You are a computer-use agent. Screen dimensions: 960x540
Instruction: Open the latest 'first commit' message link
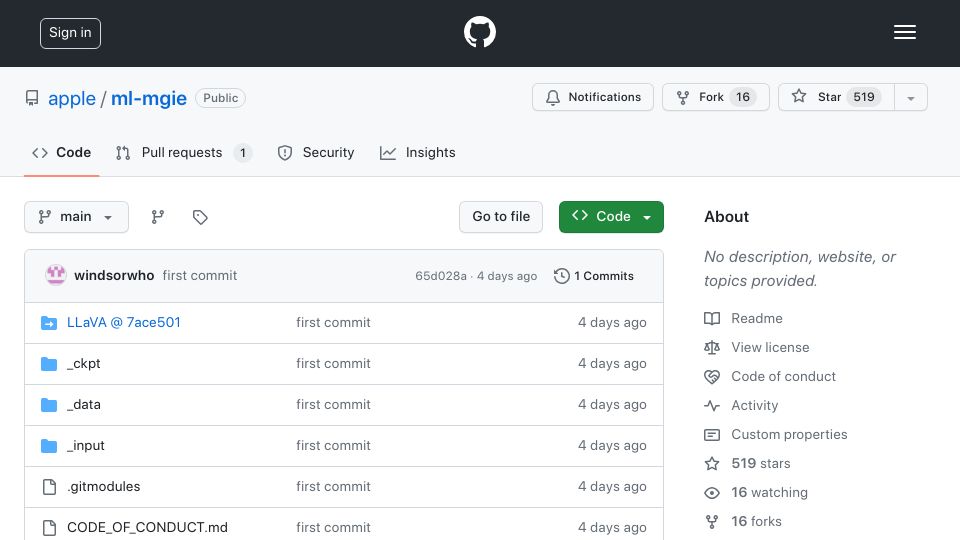point(200,276)
